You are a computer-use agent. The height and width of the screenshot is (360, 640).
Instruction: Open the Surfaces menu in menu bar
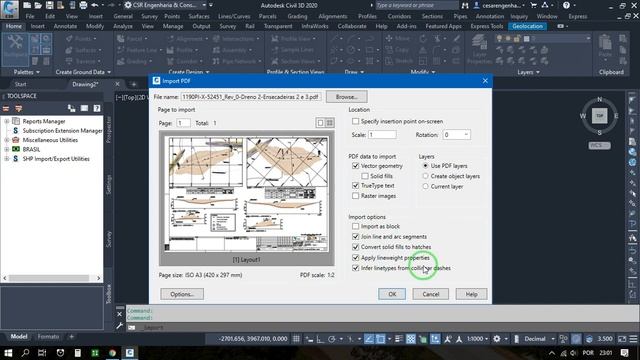199,16
